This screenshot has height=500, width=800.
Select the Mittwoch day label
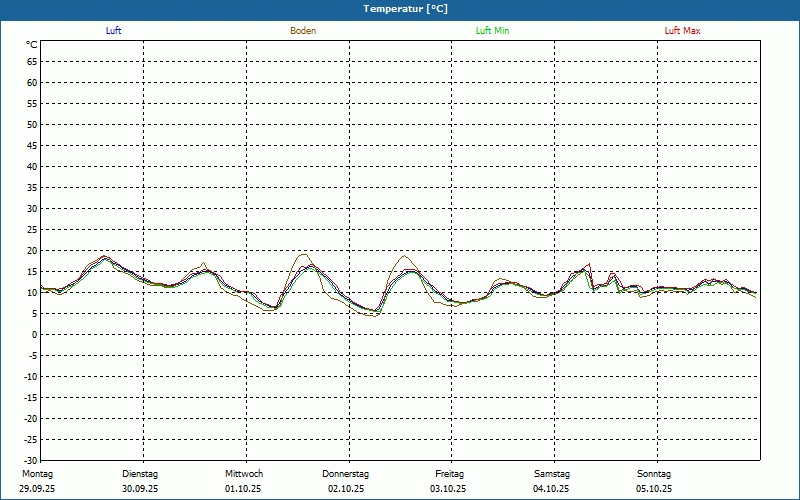(x=244, y=474)
